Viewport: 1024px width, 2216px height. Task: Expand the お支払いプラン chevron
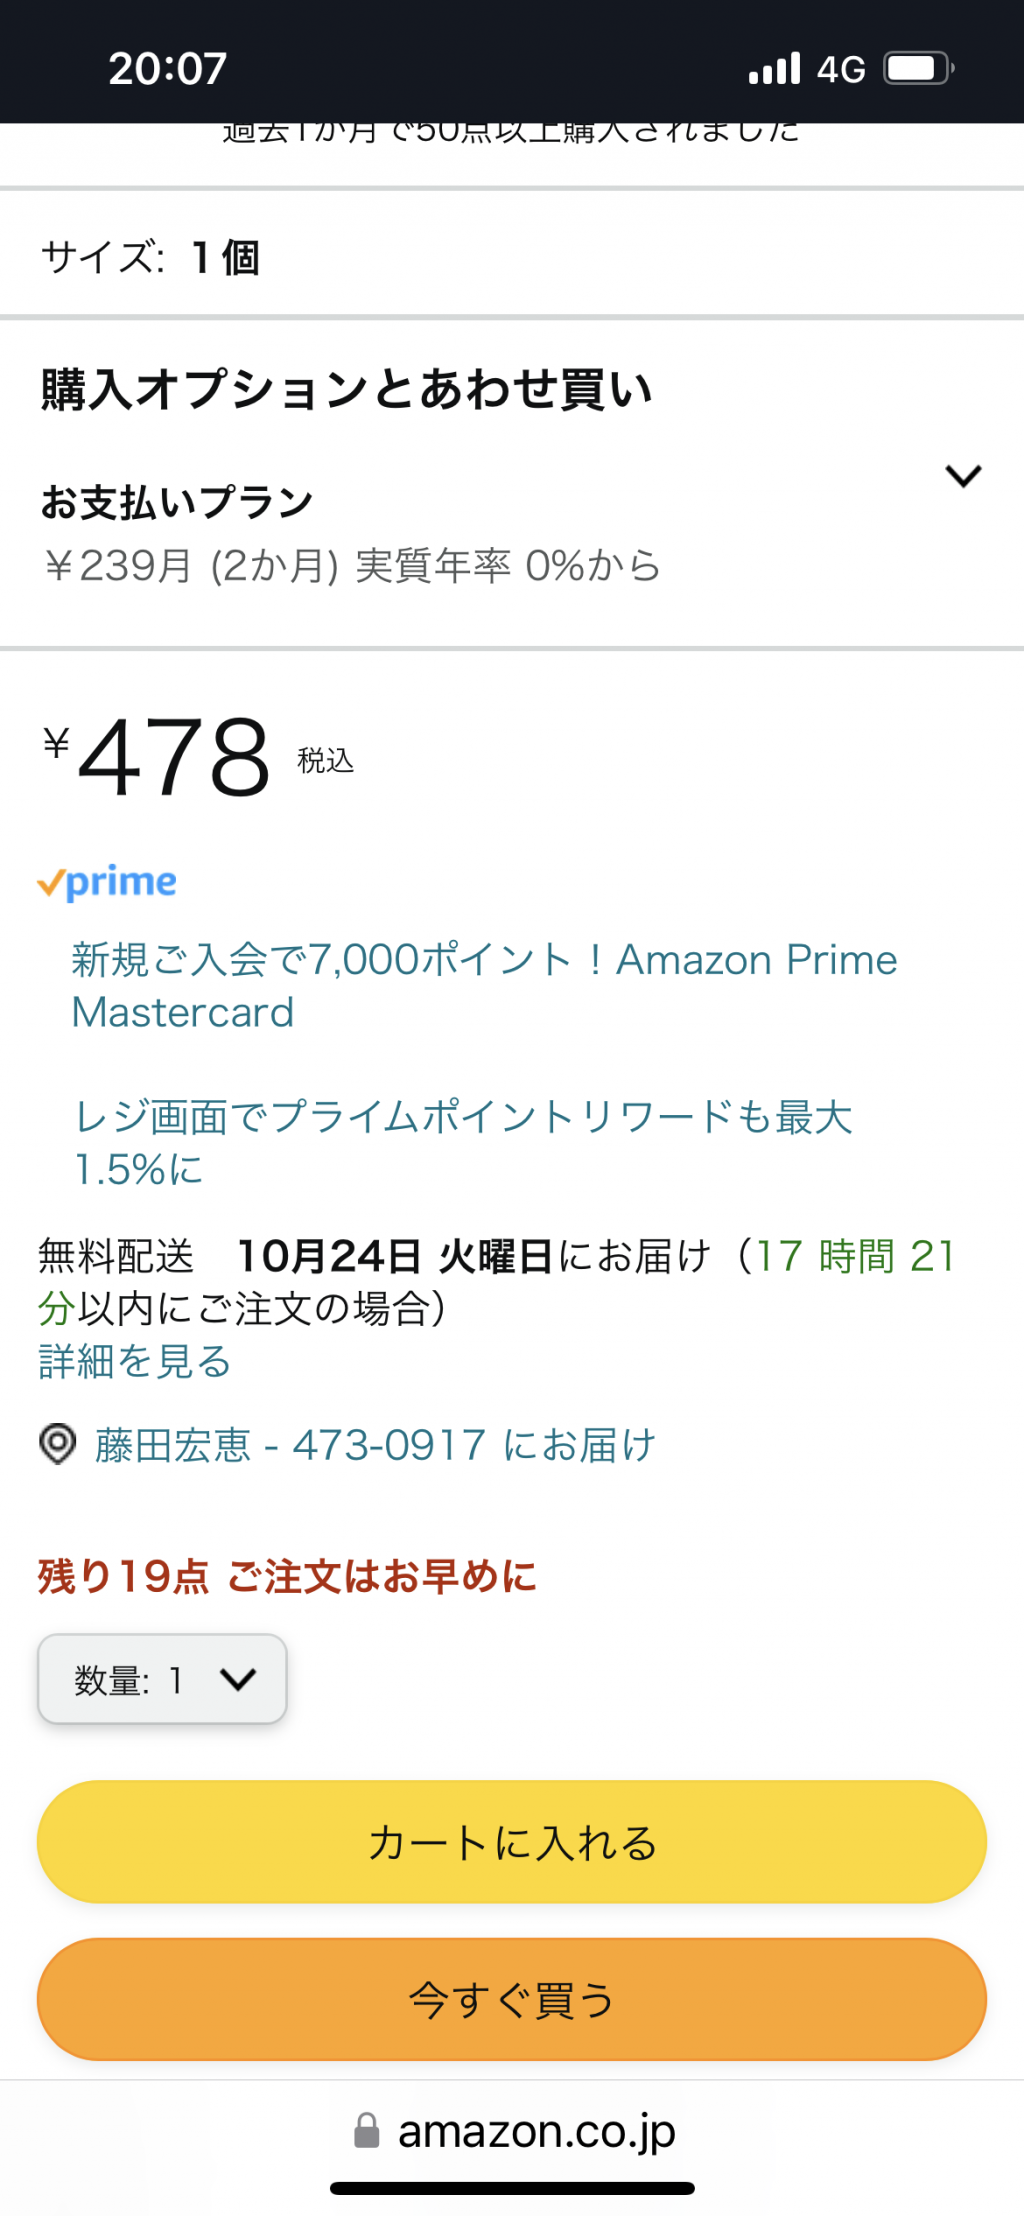pyautogui.click(x=963, y=476)
